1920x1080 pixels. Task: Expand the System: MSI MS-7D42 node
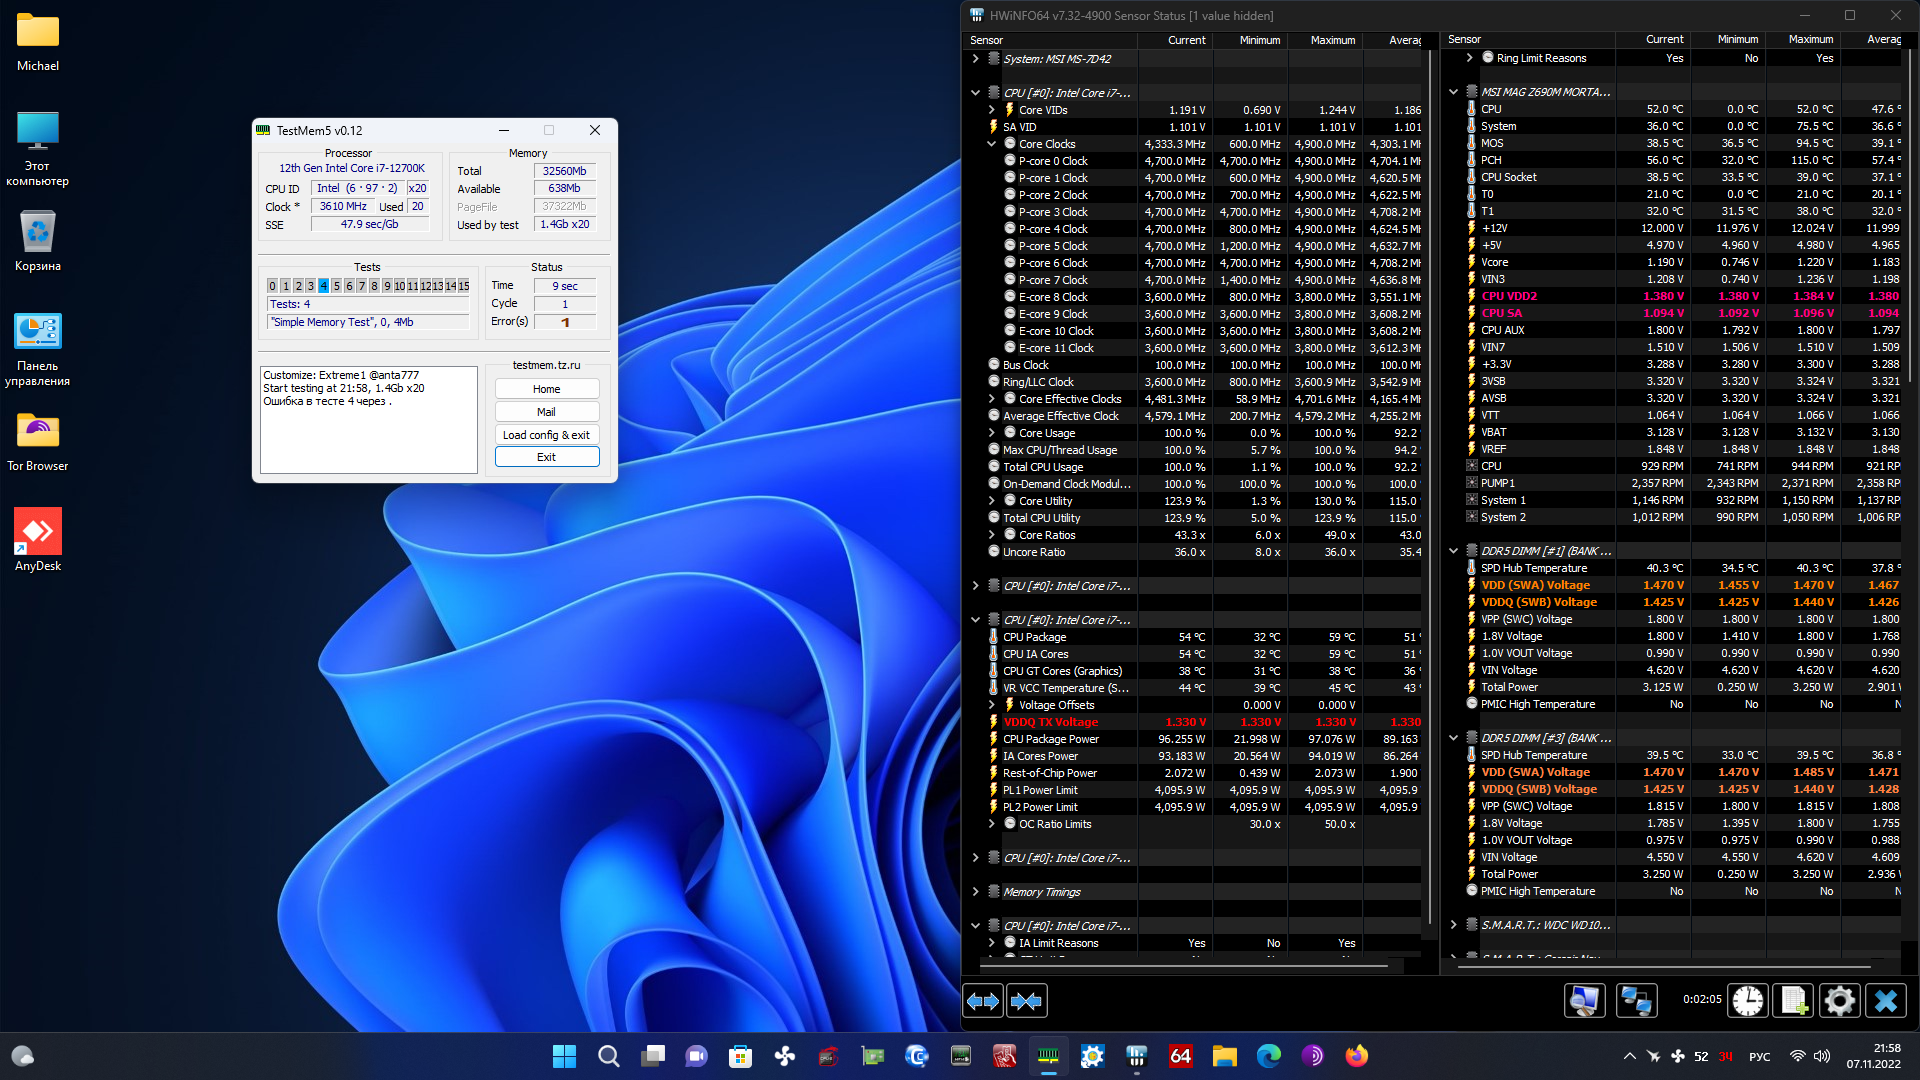pyautogui.click(x=976, y=59)
